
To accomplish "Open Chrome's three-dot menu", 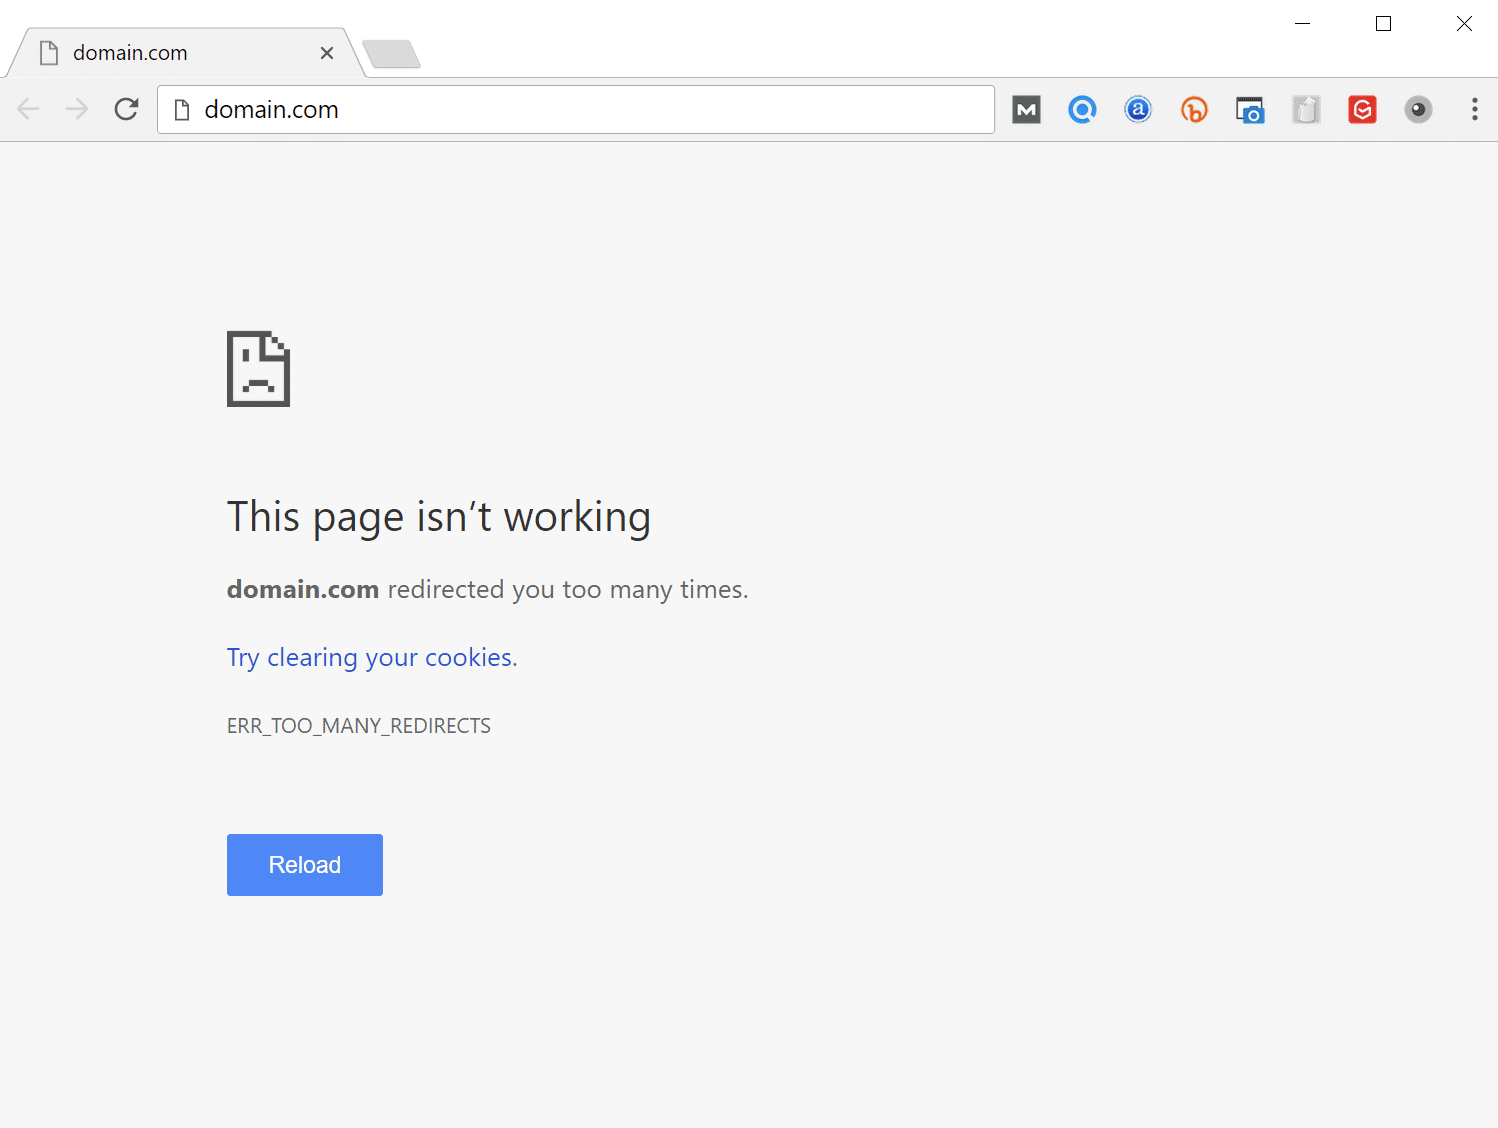I will click(x=1474, y=110).
